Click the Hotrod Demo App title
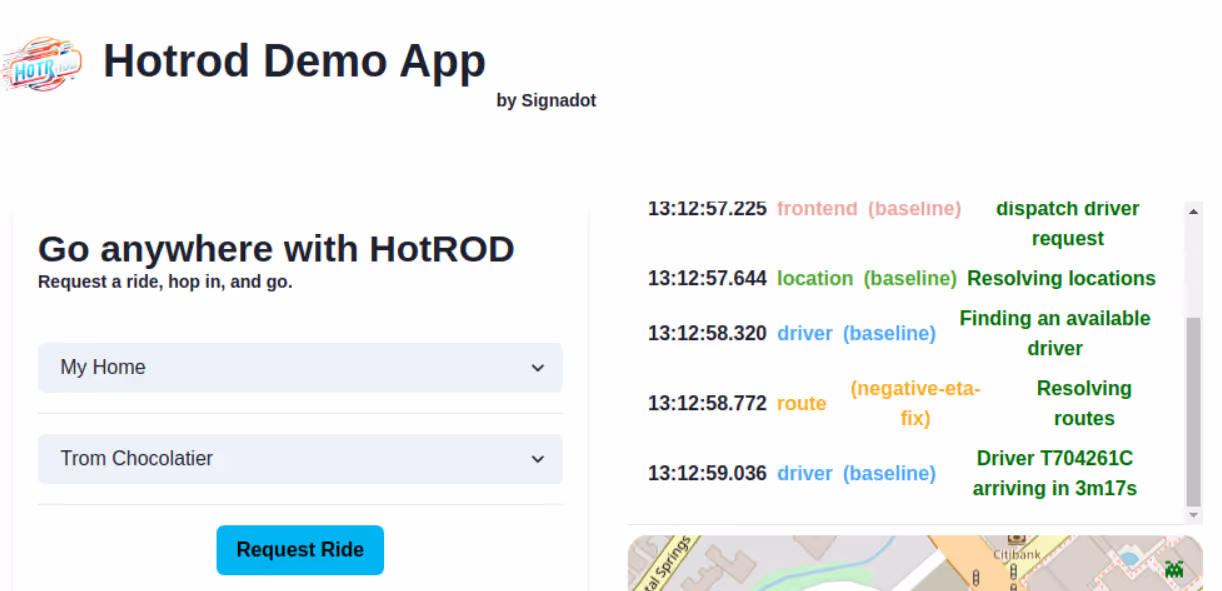 click(294, 61)
